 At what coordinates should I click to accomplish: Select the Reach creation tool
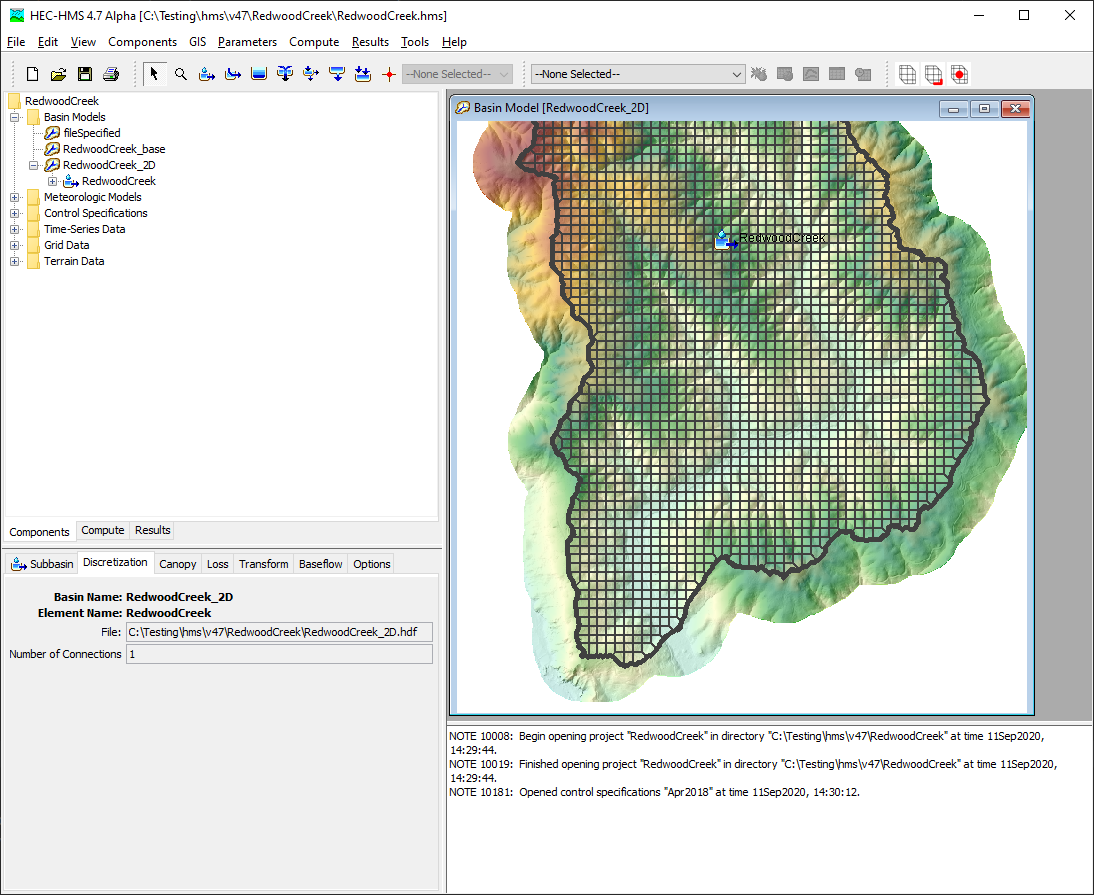[x=233, y=74]
